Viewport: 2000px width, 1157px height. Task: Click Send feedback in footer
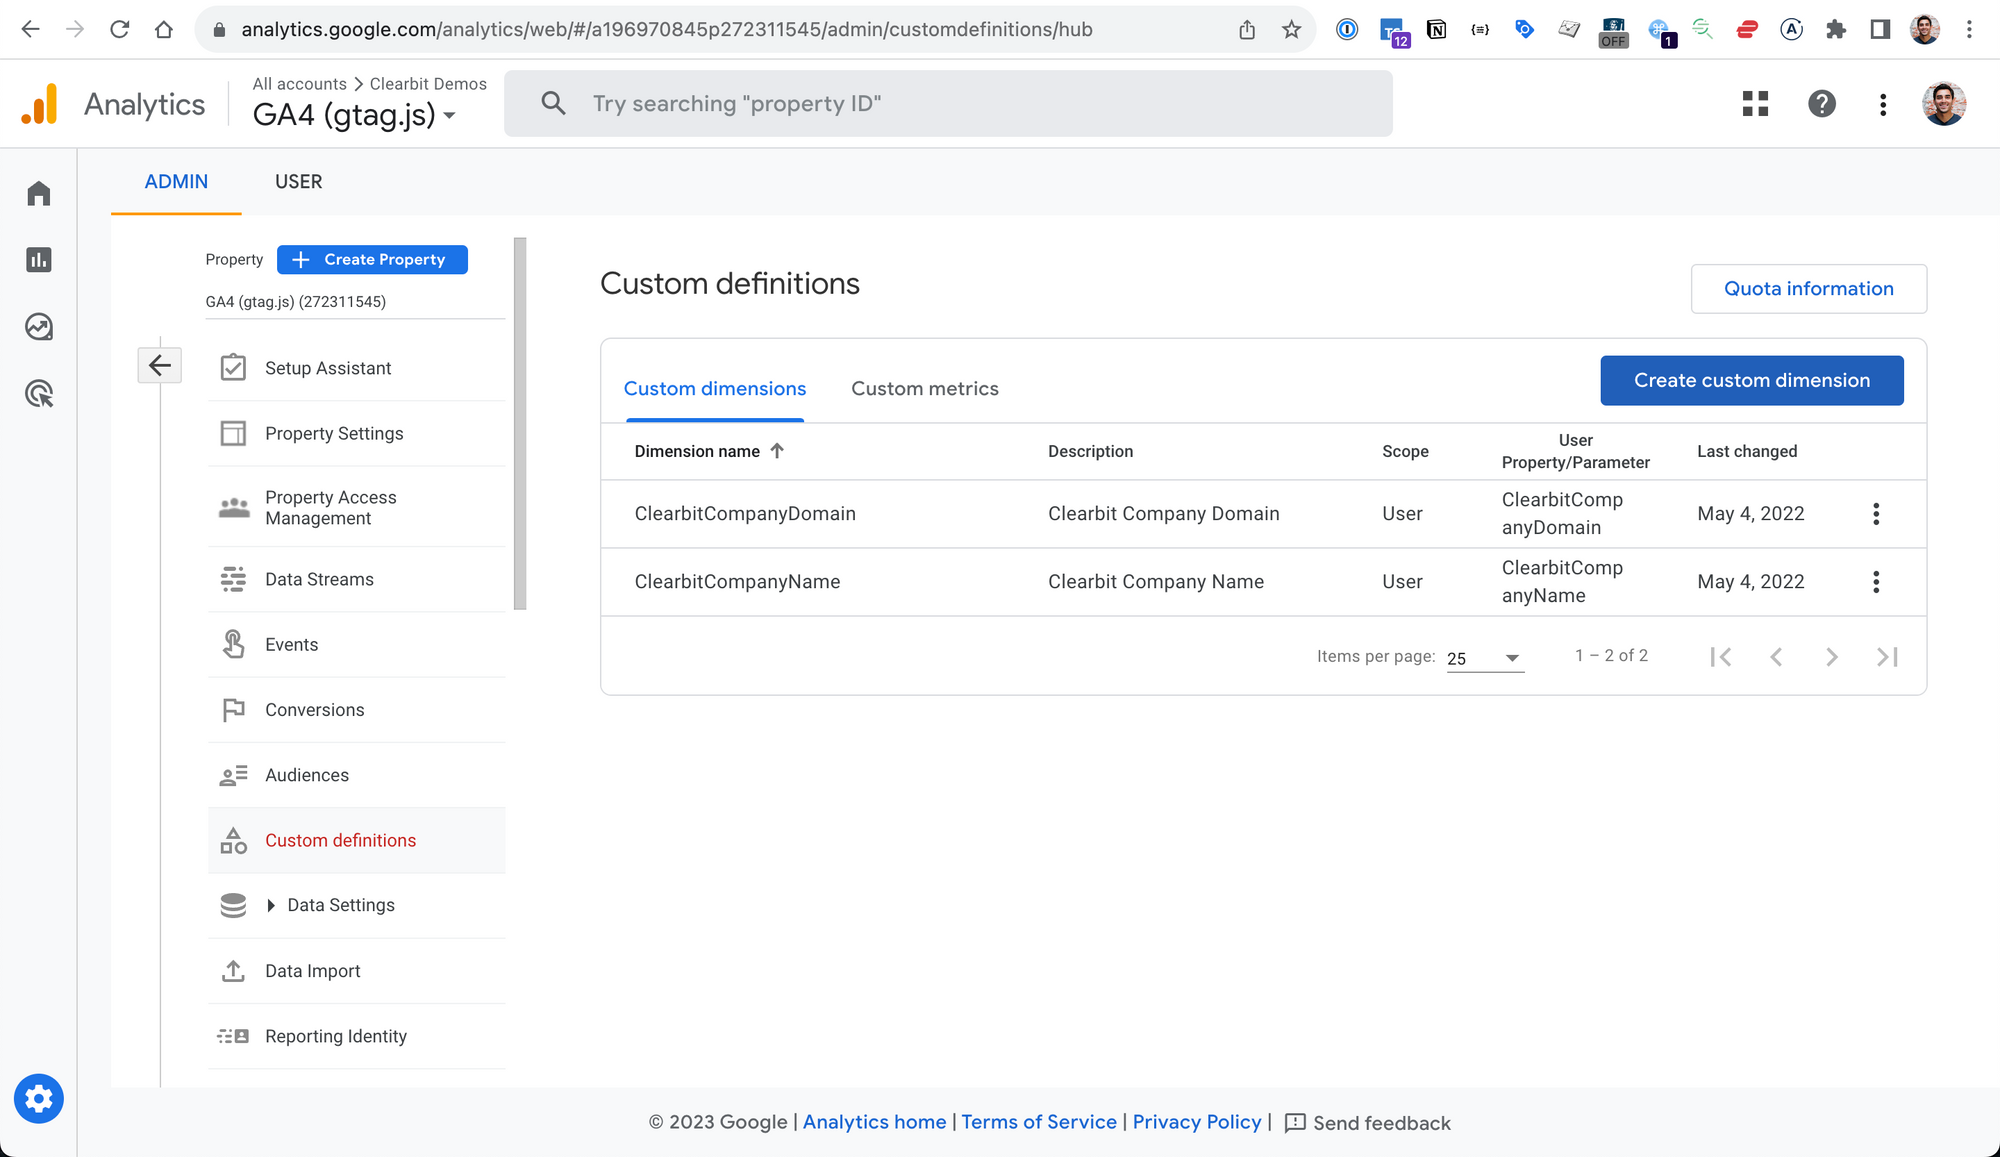[1367, 1123]
